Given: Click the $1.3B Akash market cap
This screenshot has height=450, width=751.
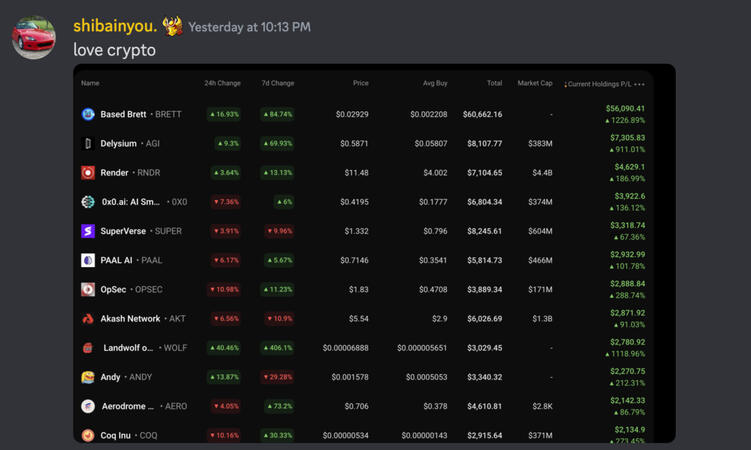Looking at the screenshot, I should point(542,318).
